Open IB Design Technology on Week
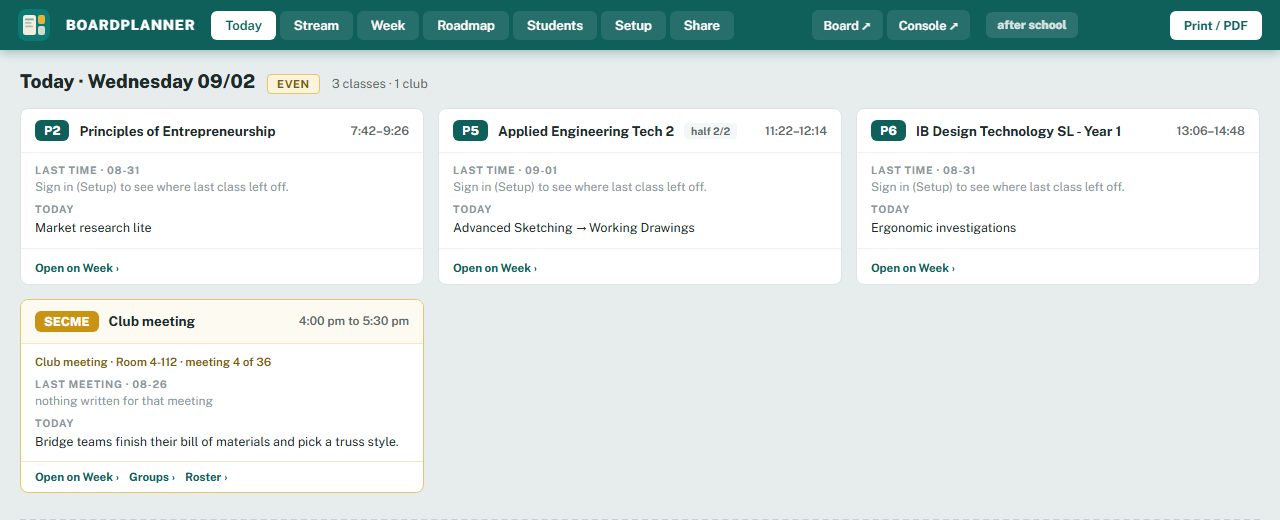The height and width of the screenshot is (520, 1280). point(913,268)
